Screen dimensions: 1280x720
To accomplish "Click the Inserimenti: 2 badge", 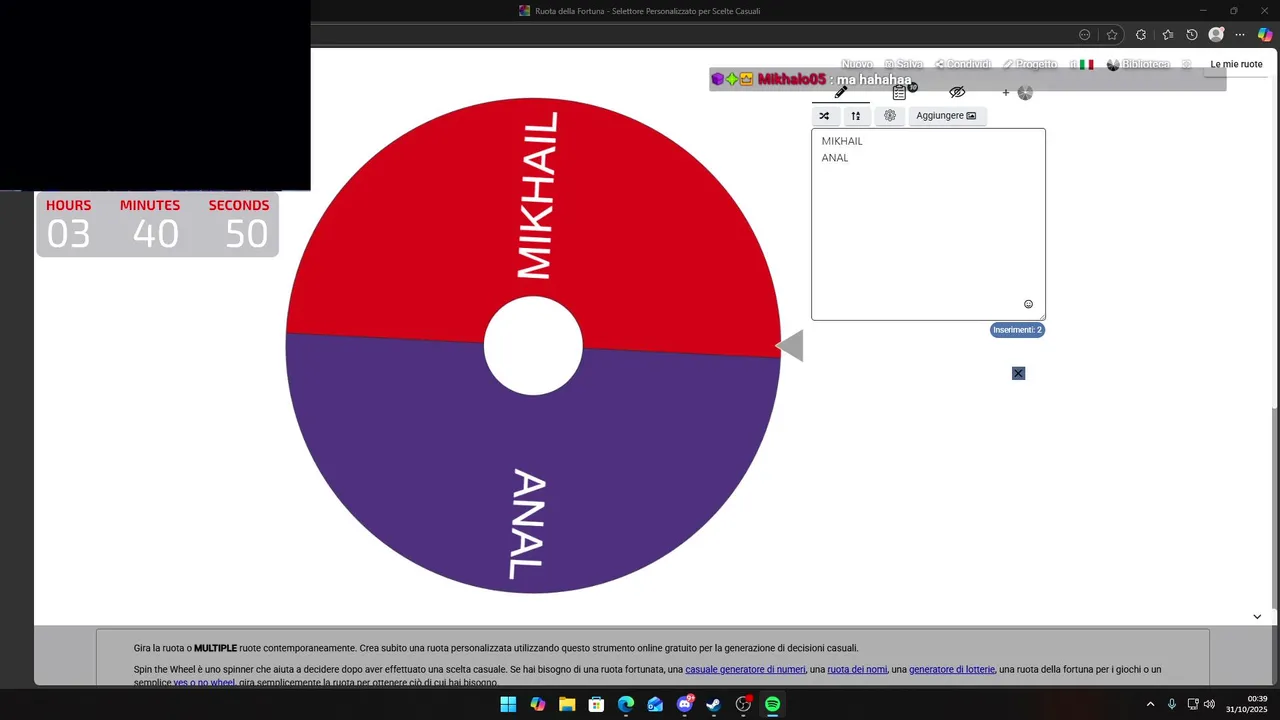I will tap(1017, 330).
